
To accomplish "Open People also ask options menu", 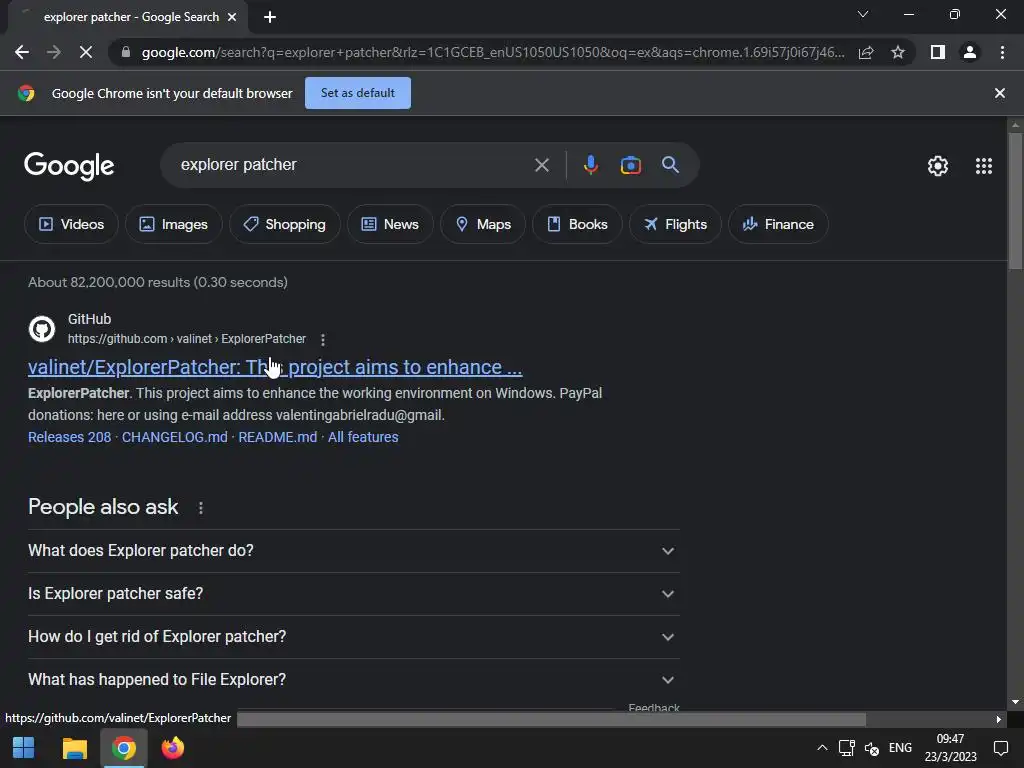I will 200,507.
